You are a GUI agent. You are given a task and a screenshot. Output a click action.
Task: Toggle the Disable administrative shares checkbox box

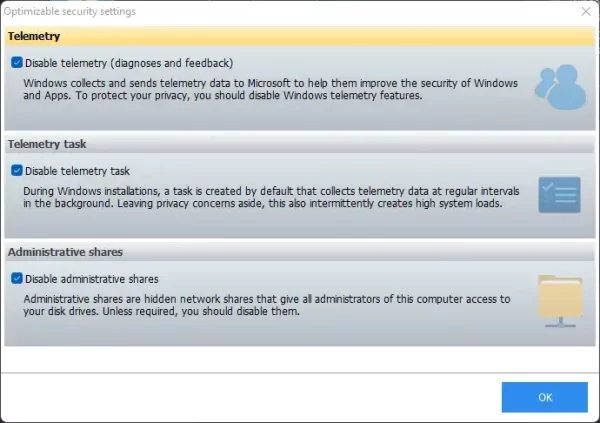pos(17,278)
